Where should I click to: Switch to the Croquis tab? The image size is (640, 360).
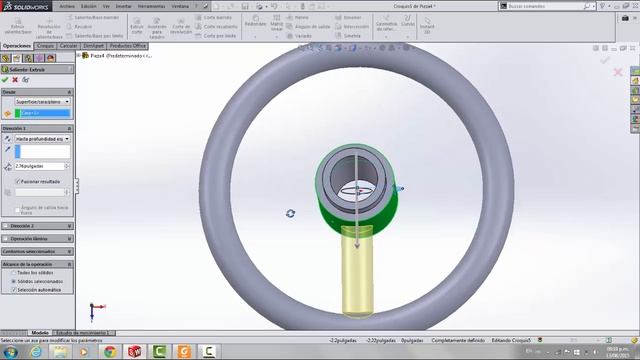(45, 46)
